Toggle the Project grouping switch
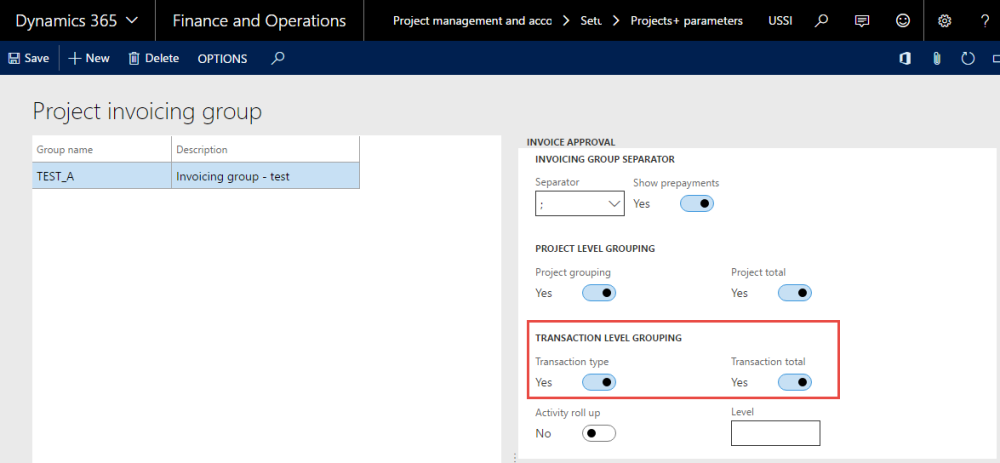 599,293
